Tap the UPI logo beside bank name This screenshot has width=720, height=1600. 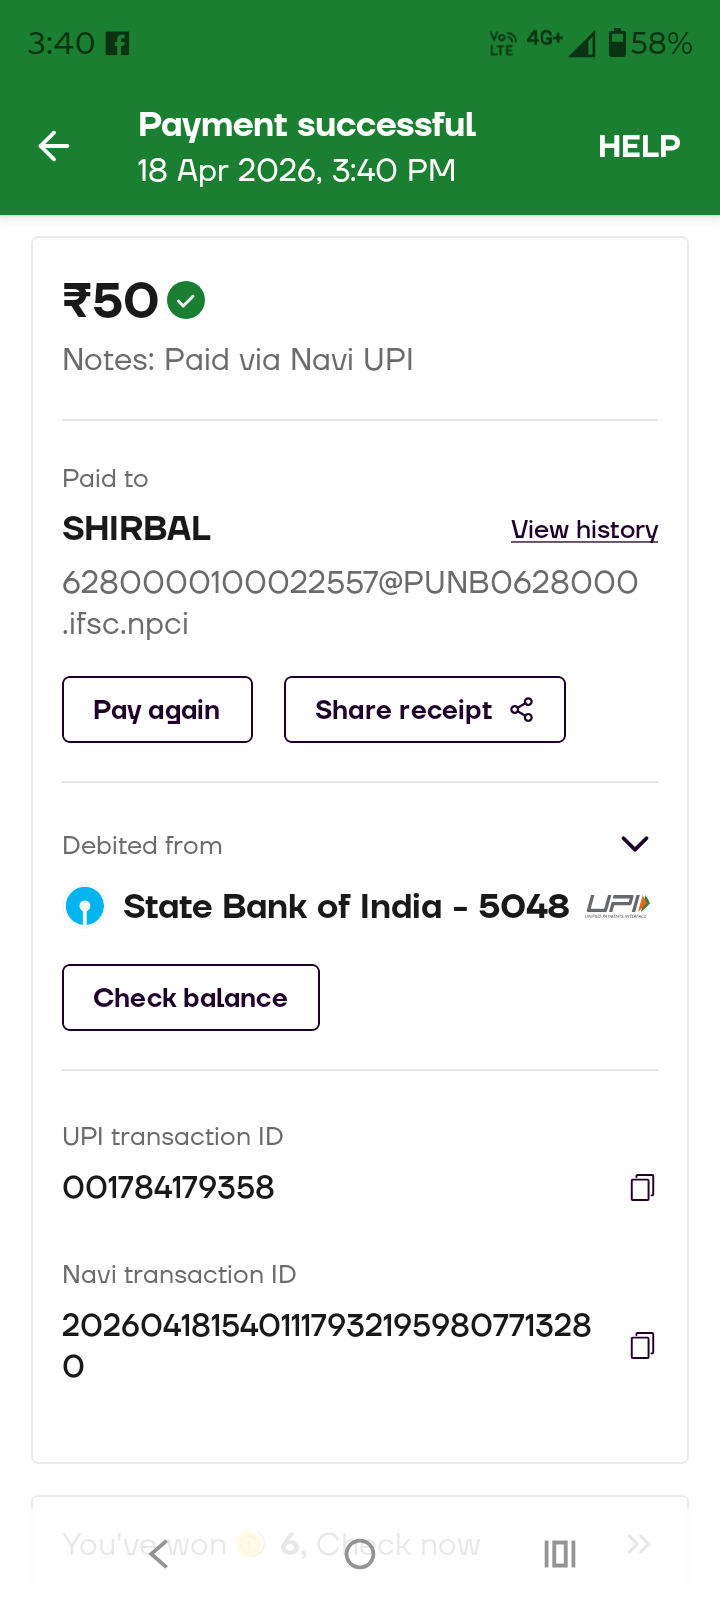click(618, 906)
